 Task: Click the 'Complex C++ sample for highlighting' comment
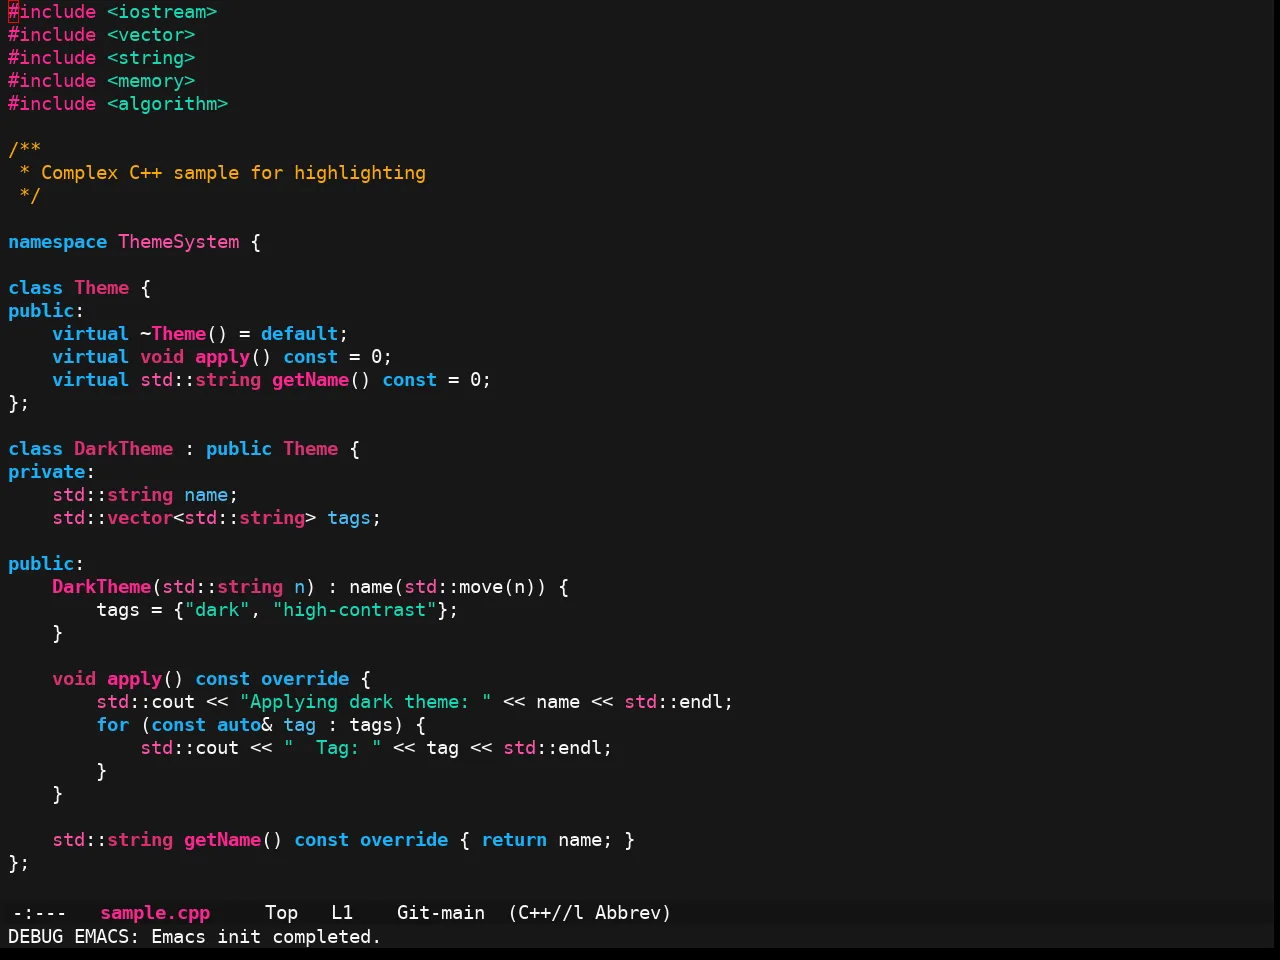click(x=233, y=173)
